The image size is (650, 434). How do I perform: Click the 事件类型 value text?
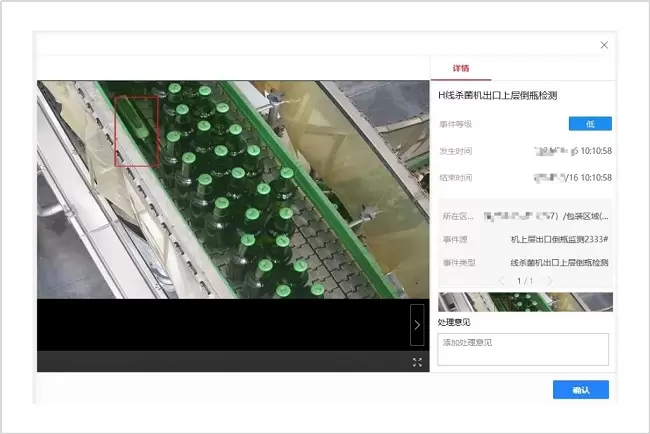[560, 262]
